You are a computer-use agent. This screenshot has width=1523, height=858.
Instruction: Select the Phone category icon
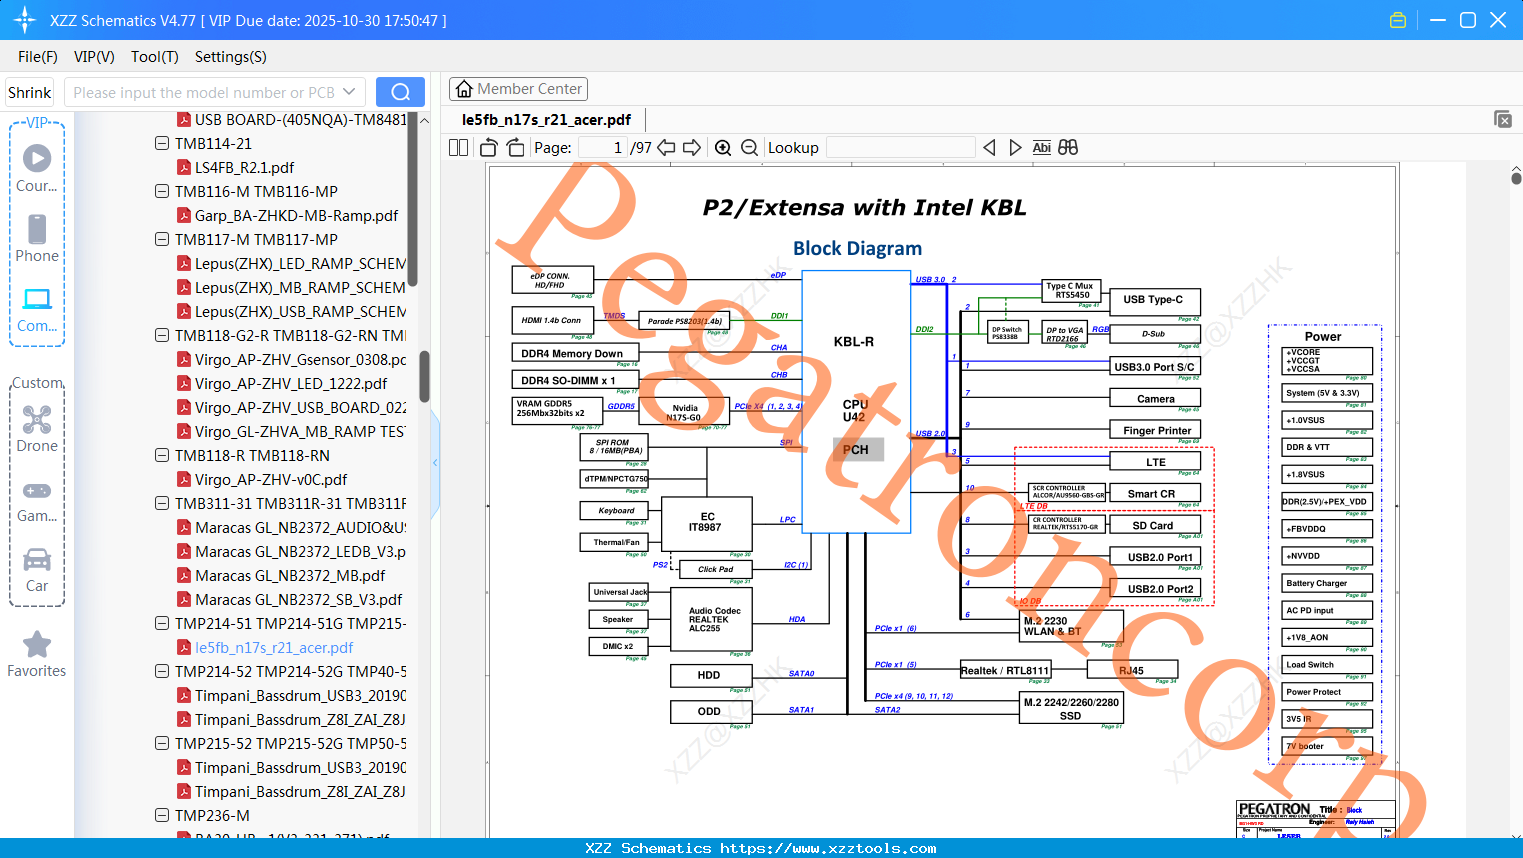pyautogui.click(x=37, y=239)
